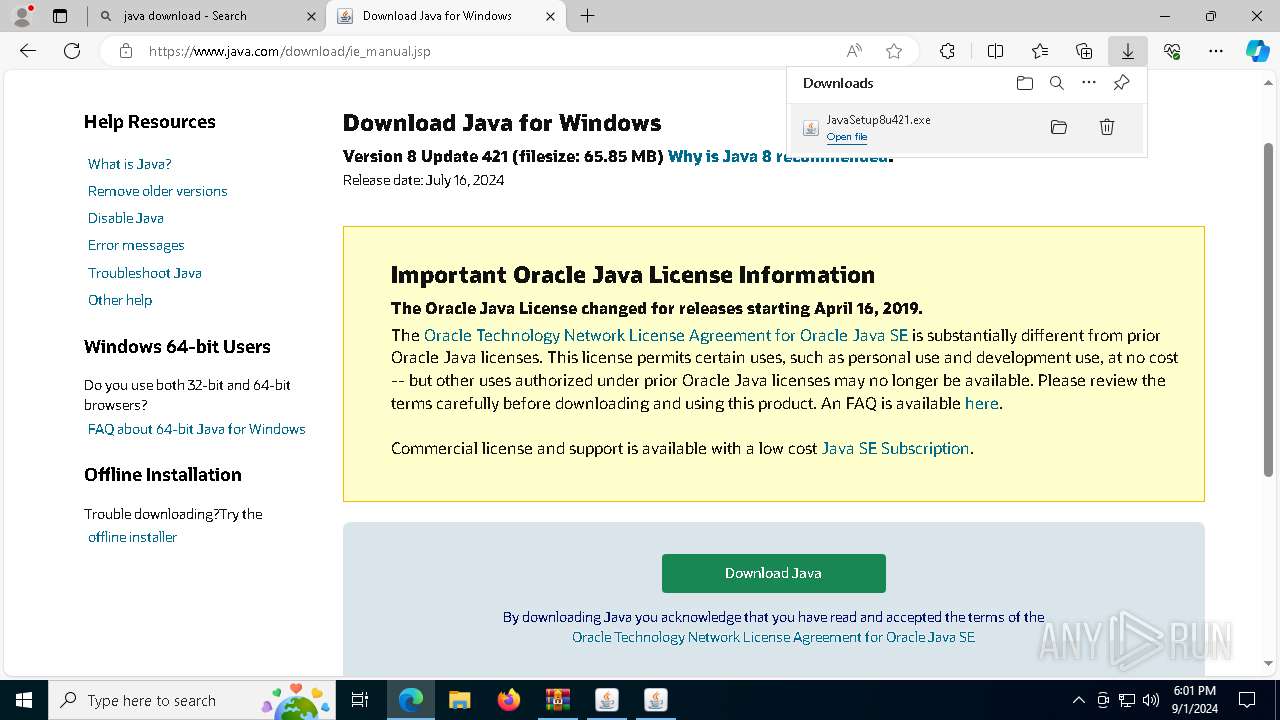Open Settings and more ellipsis
1280x720 pixels.
[x=1216, y=51]
